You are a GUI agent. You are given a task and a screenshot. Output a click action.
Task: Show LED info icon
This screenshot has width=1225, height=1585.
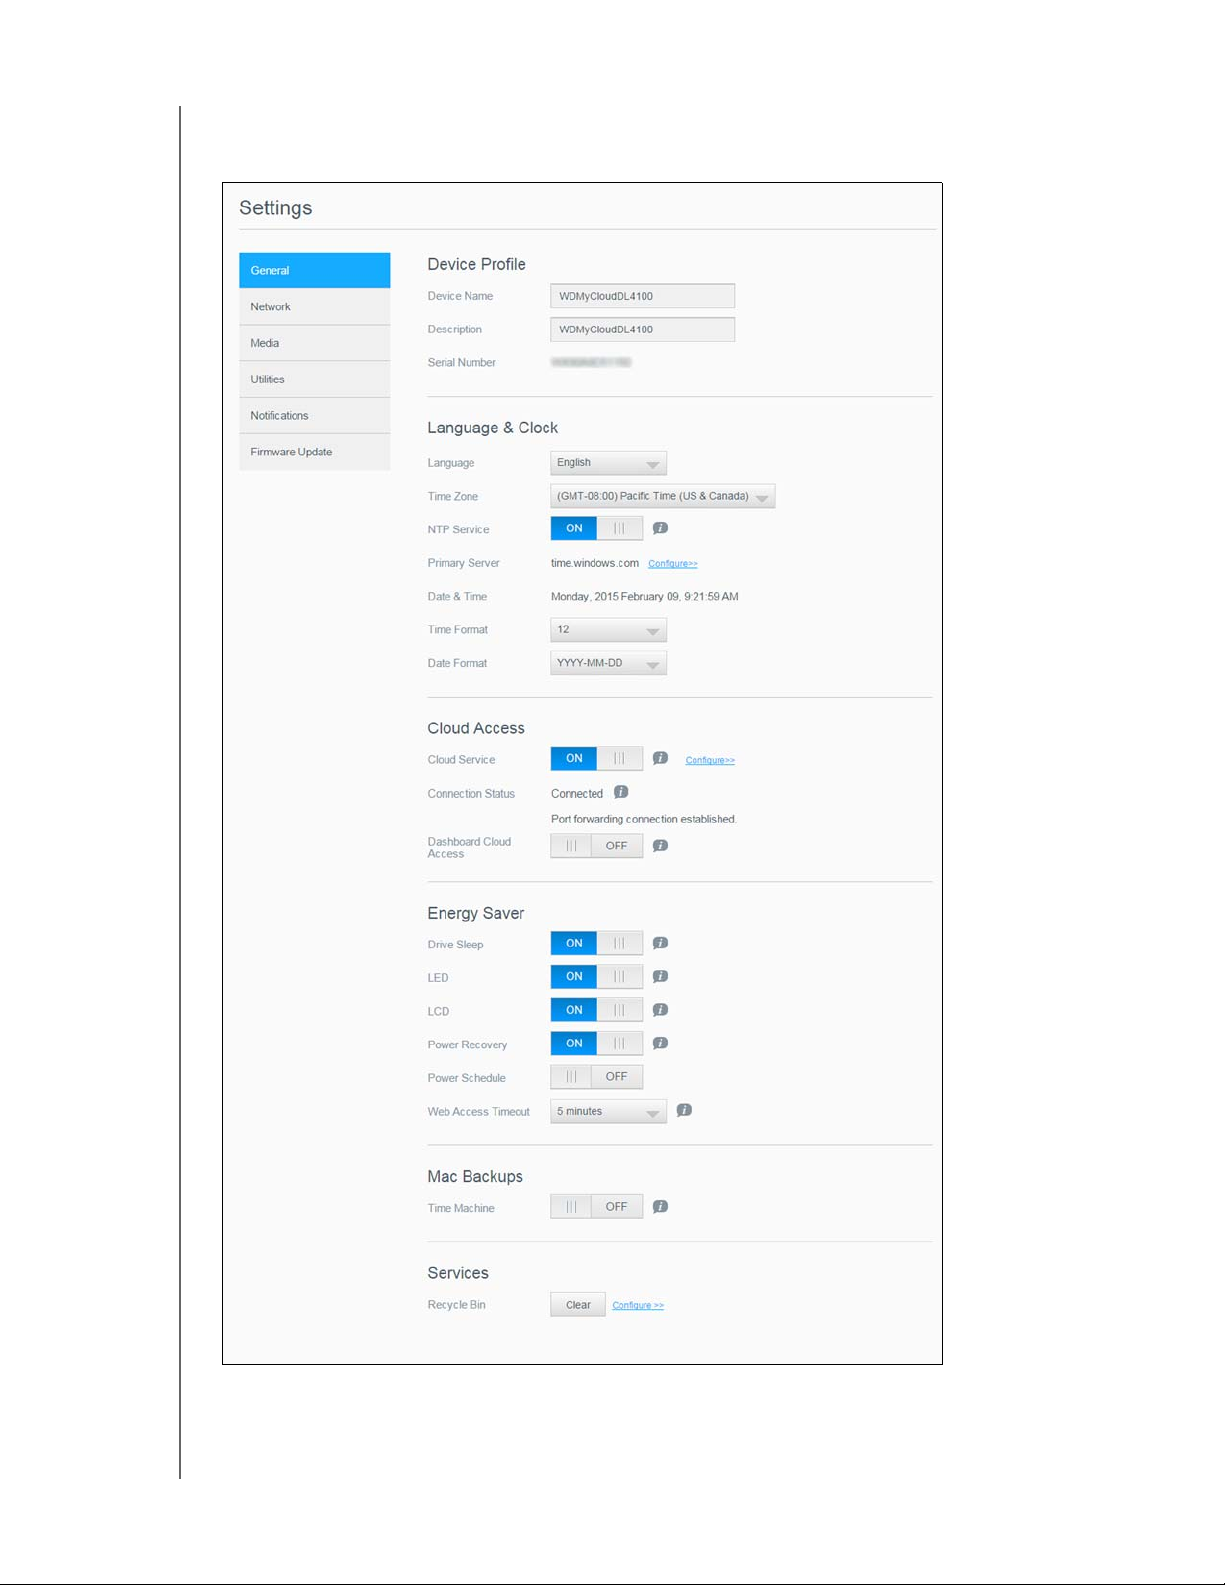click(660, 976)
